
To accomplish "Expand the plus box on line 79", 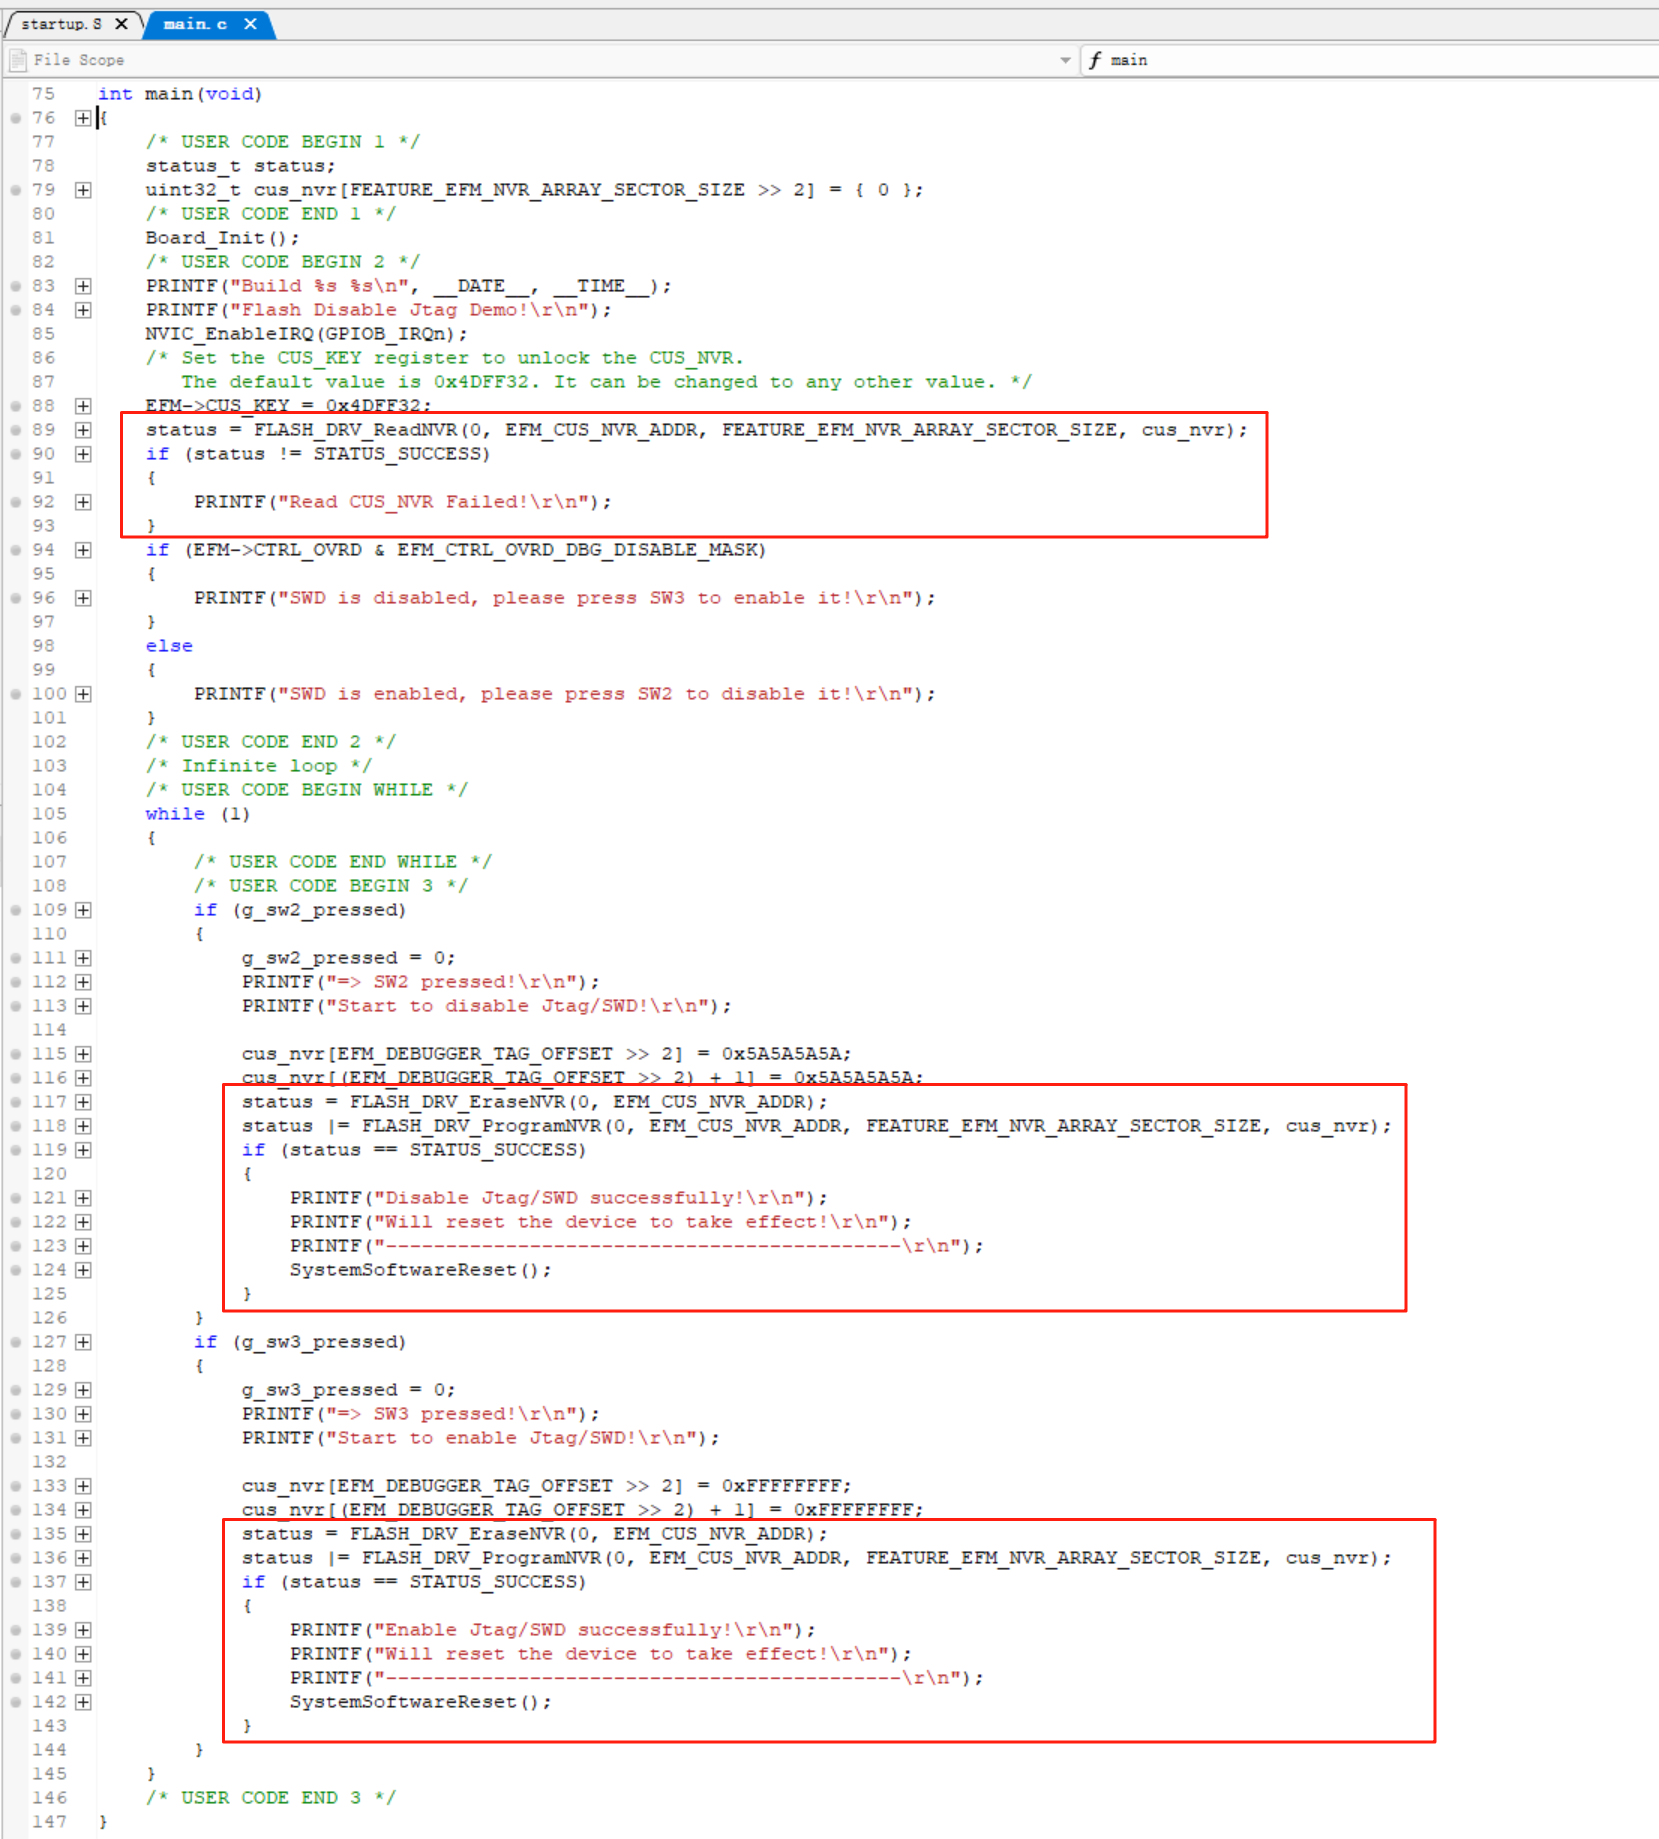I will coord(83,190).
